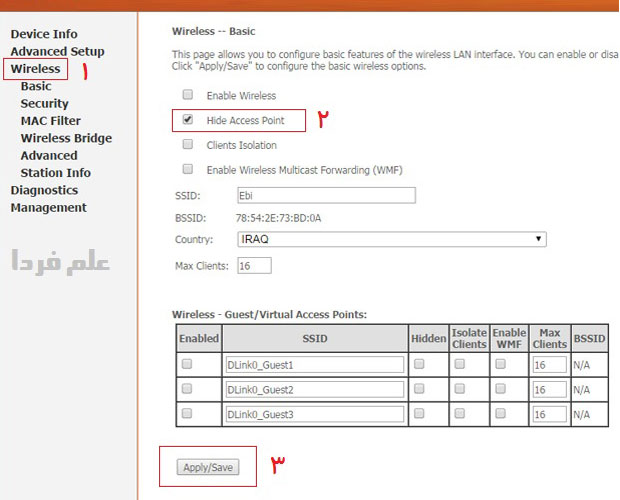Click the DLink0_Guest3 SSID text field

tap(314, 414)
